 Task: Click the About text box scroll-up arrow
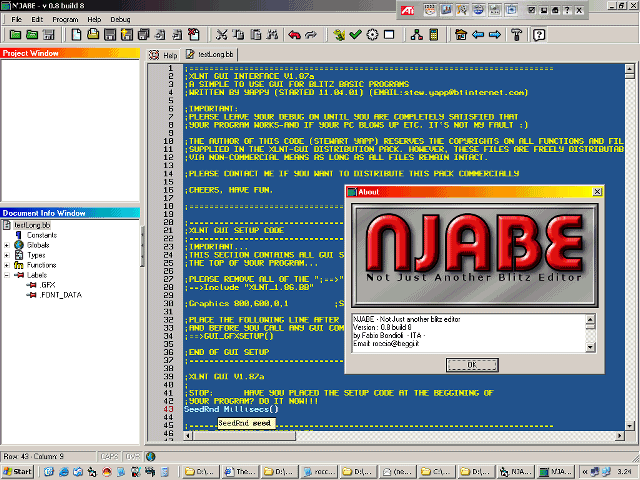(x=590, y=319)
